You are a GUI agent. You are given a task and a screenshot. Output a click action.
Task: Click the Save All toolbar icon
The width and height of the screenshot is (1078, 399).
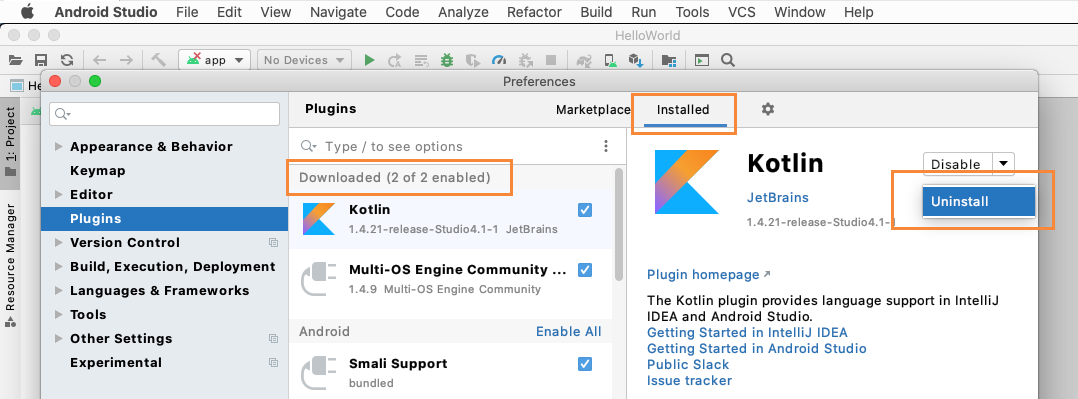point(41,61)
